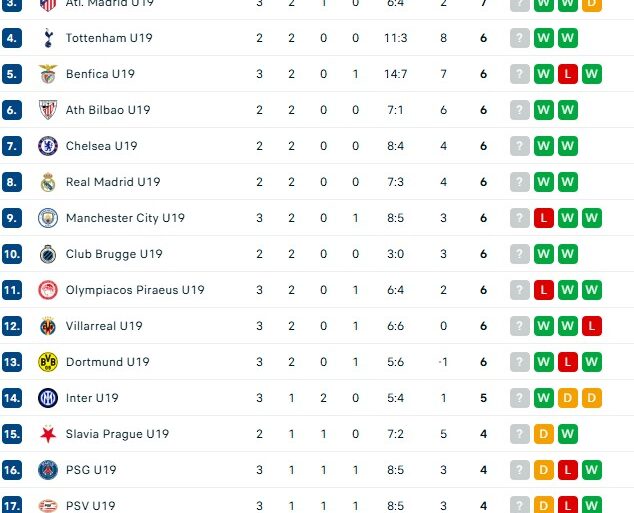The height and width of the screenshot is (513, 634).
Task: Click the Benfica U19 club crest
Action: (x=48, y=74)
